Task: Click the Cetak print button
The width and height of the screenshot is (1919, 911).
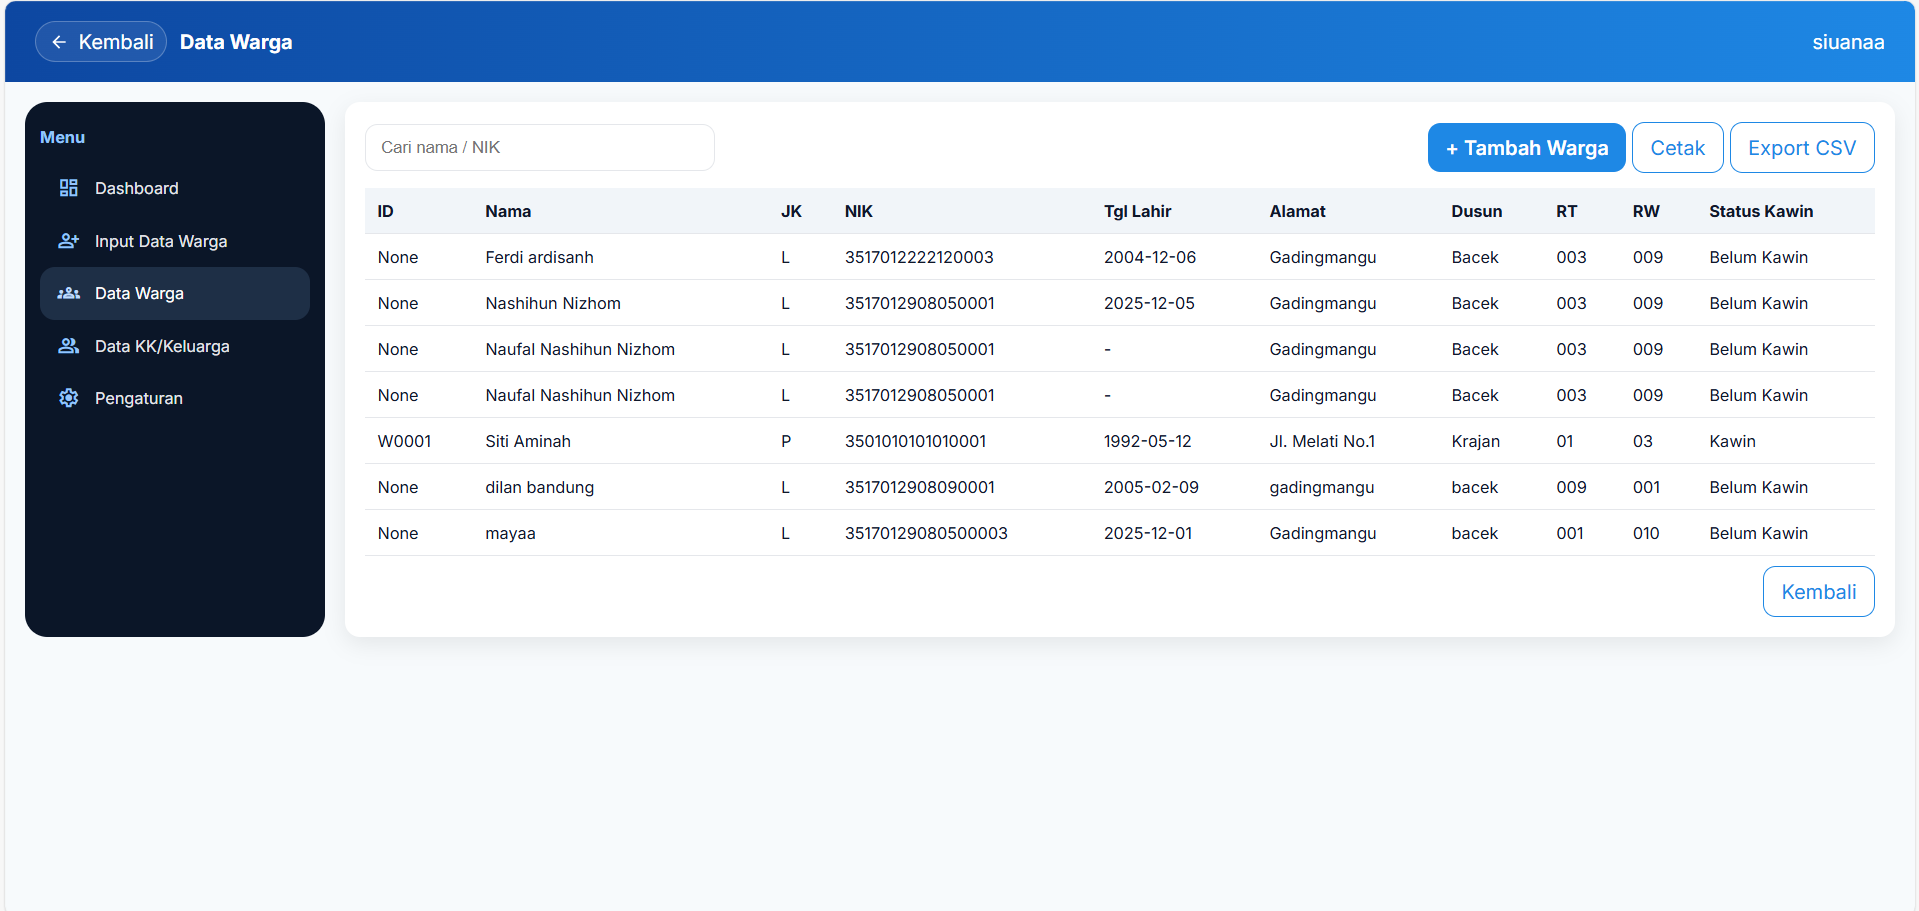Action: (1676, 148)
